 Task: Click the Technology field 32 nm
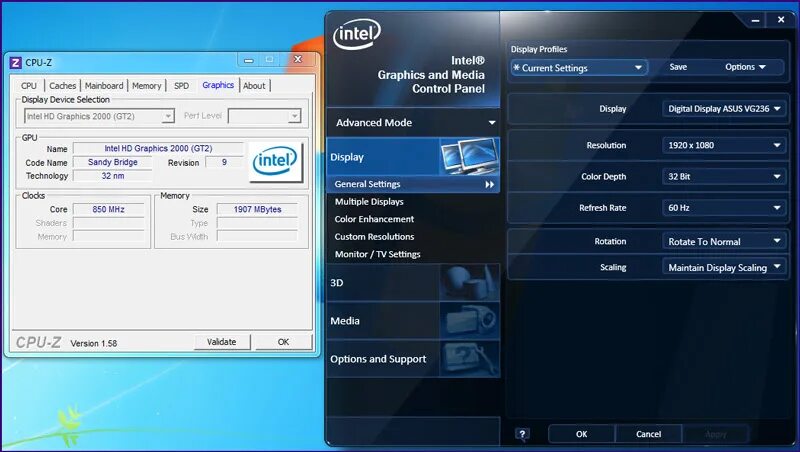113,176
